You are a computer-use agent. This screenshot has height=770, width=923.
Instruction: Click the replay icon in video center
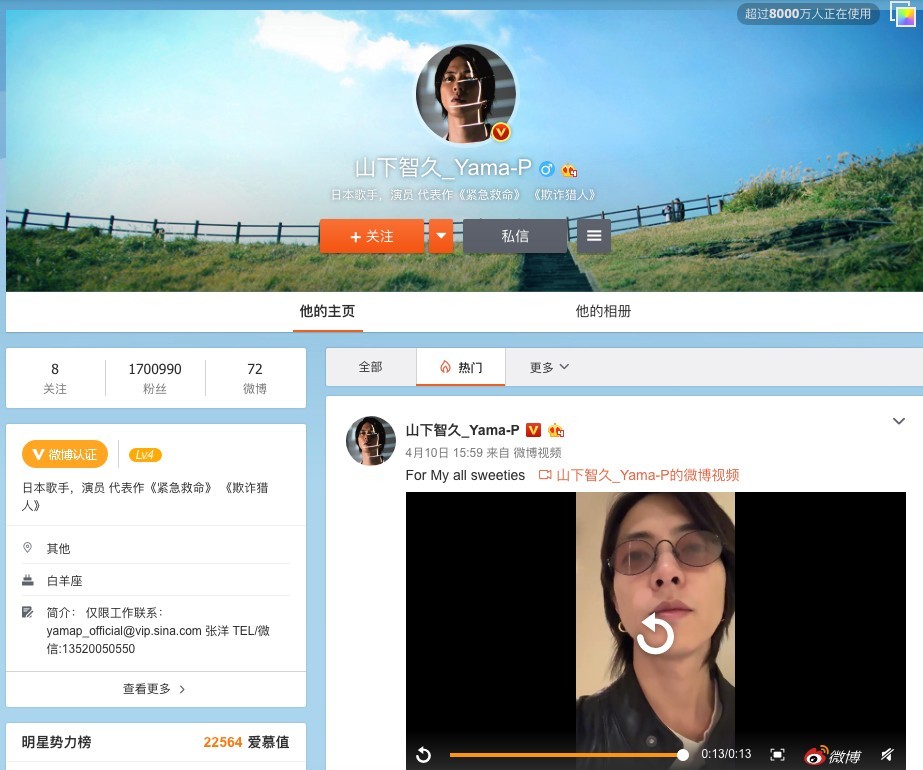[x=655, y=634]
